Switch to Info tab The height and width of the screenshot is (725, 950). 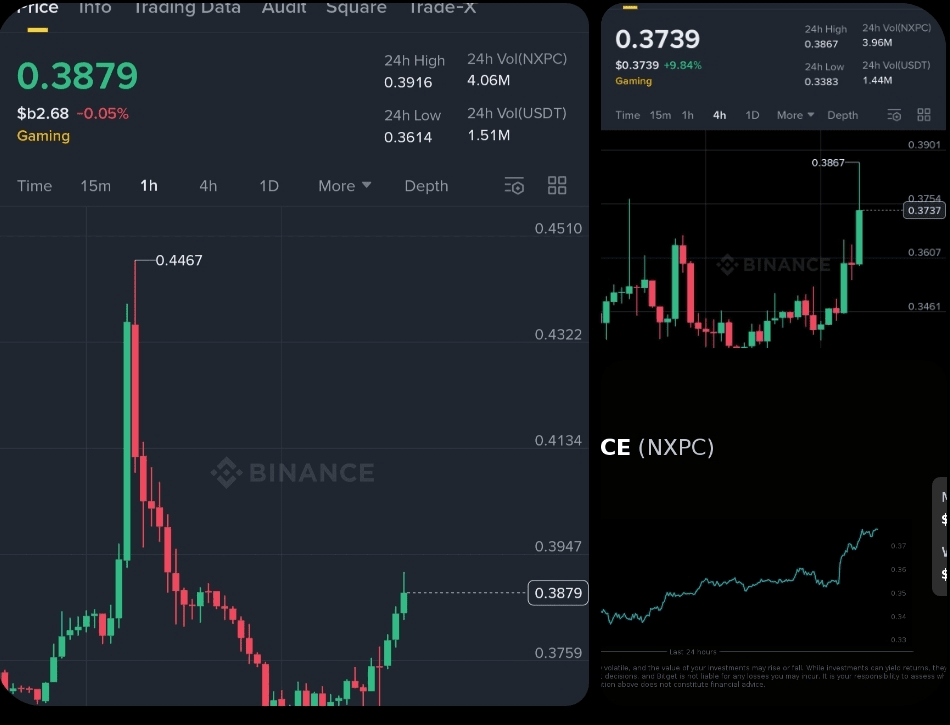pos(95,8)
